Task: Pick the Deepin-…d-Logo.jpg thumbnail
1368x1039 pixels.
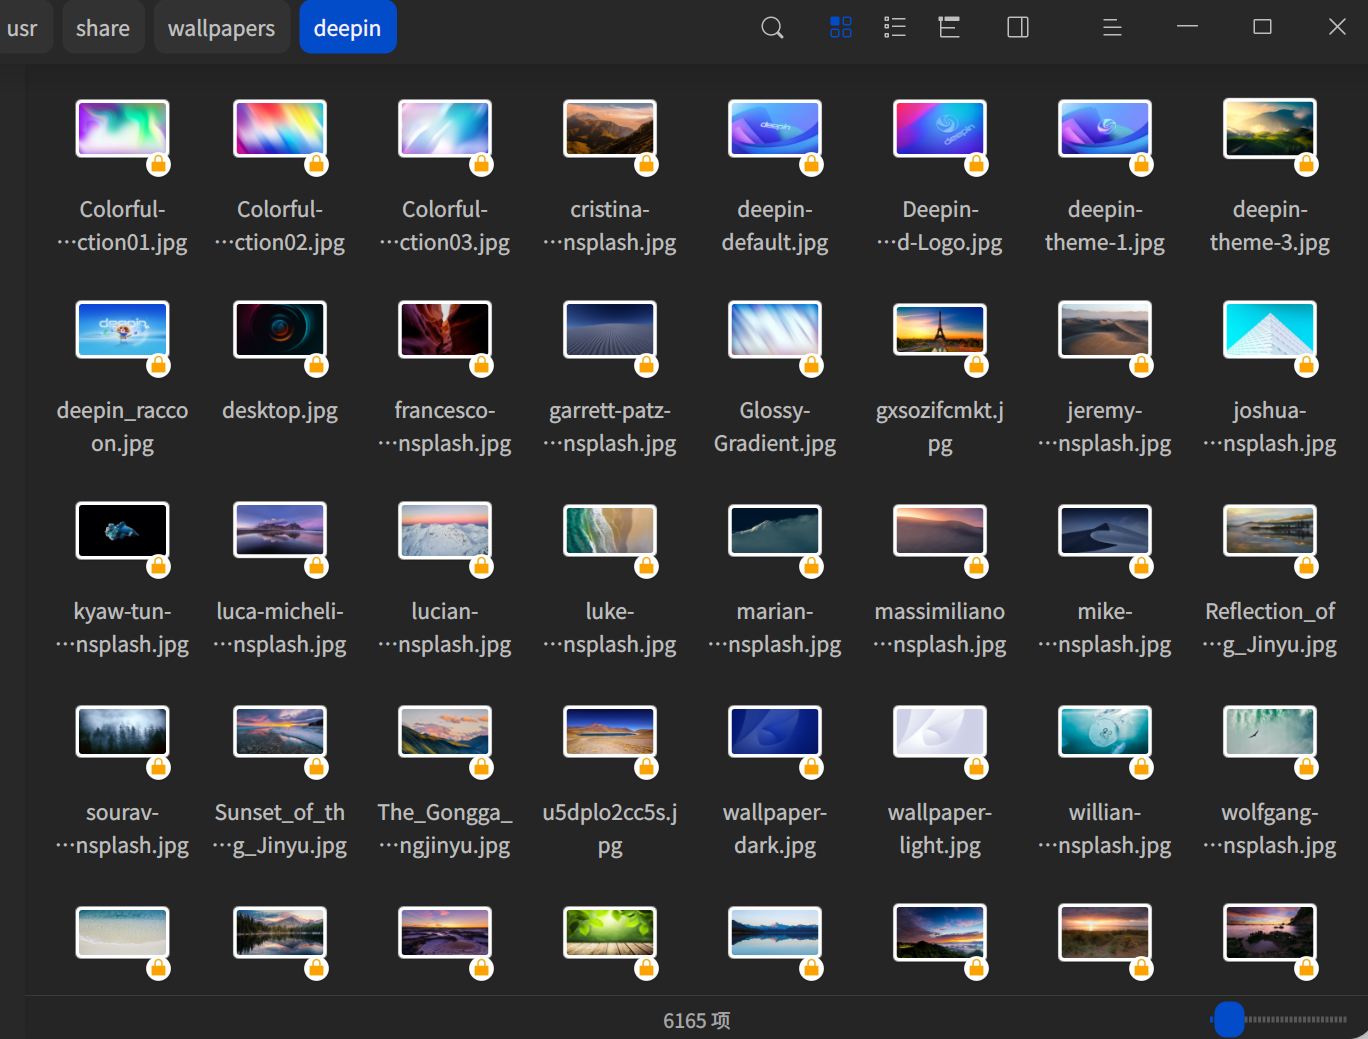Action: click(x=940, y=129)
